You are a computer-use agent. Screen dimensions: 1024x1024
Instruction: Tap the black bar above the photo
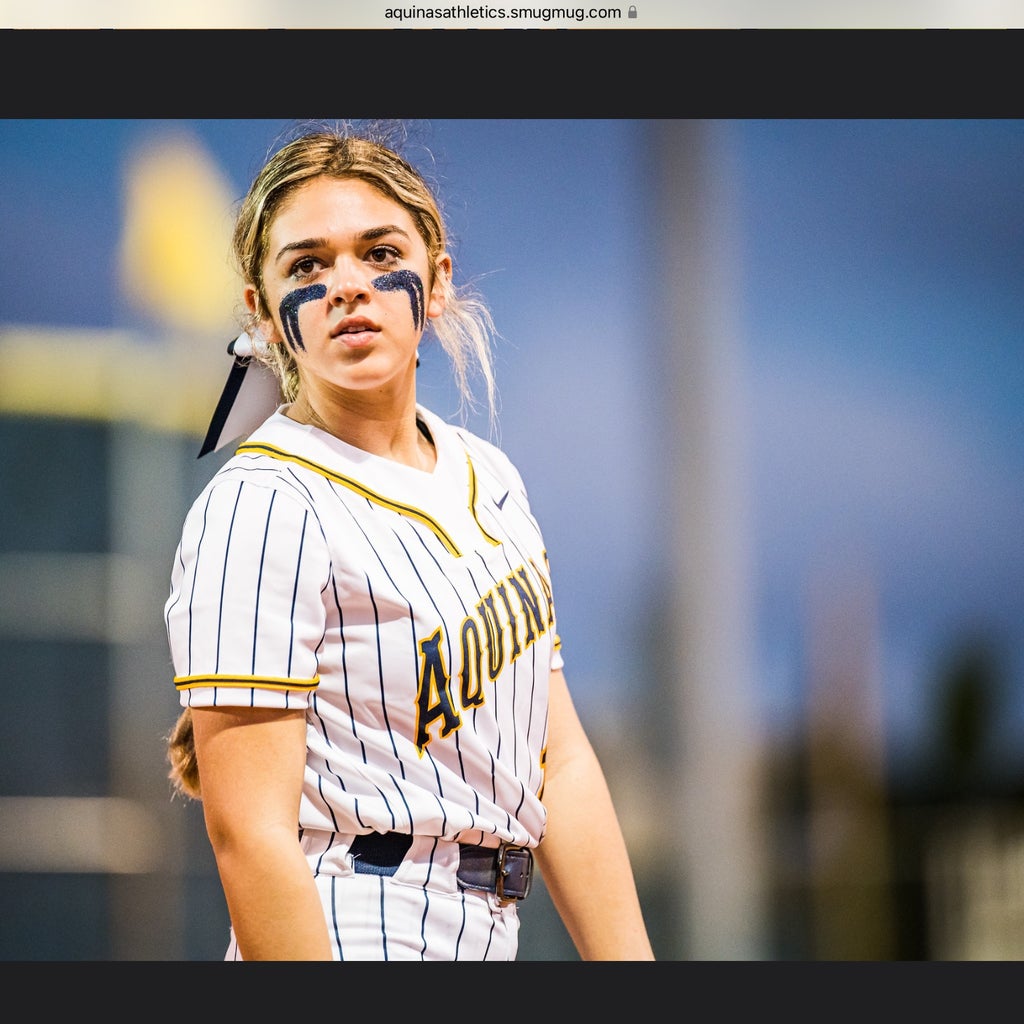point(512,74)
